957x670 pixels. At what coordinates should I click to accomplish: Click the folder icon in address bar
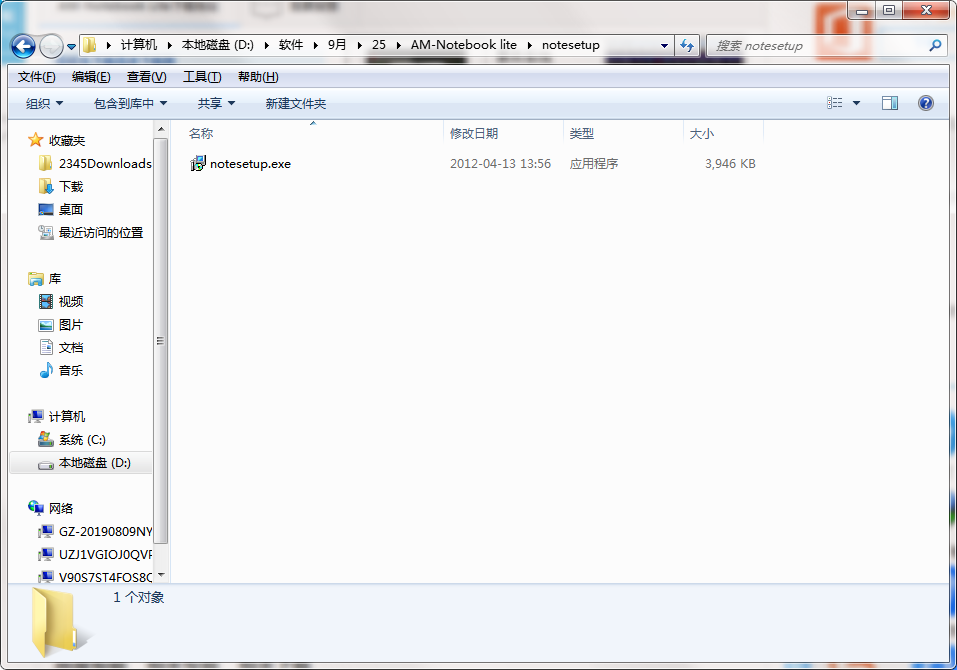pos(90,45)
